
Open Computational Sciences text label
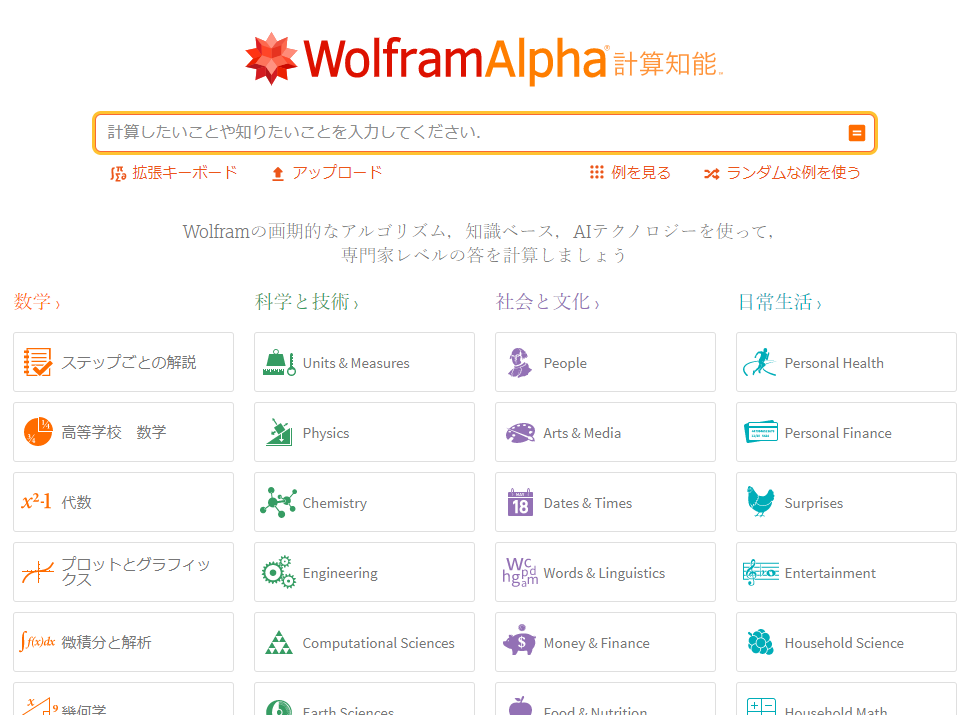coord(378,643)
